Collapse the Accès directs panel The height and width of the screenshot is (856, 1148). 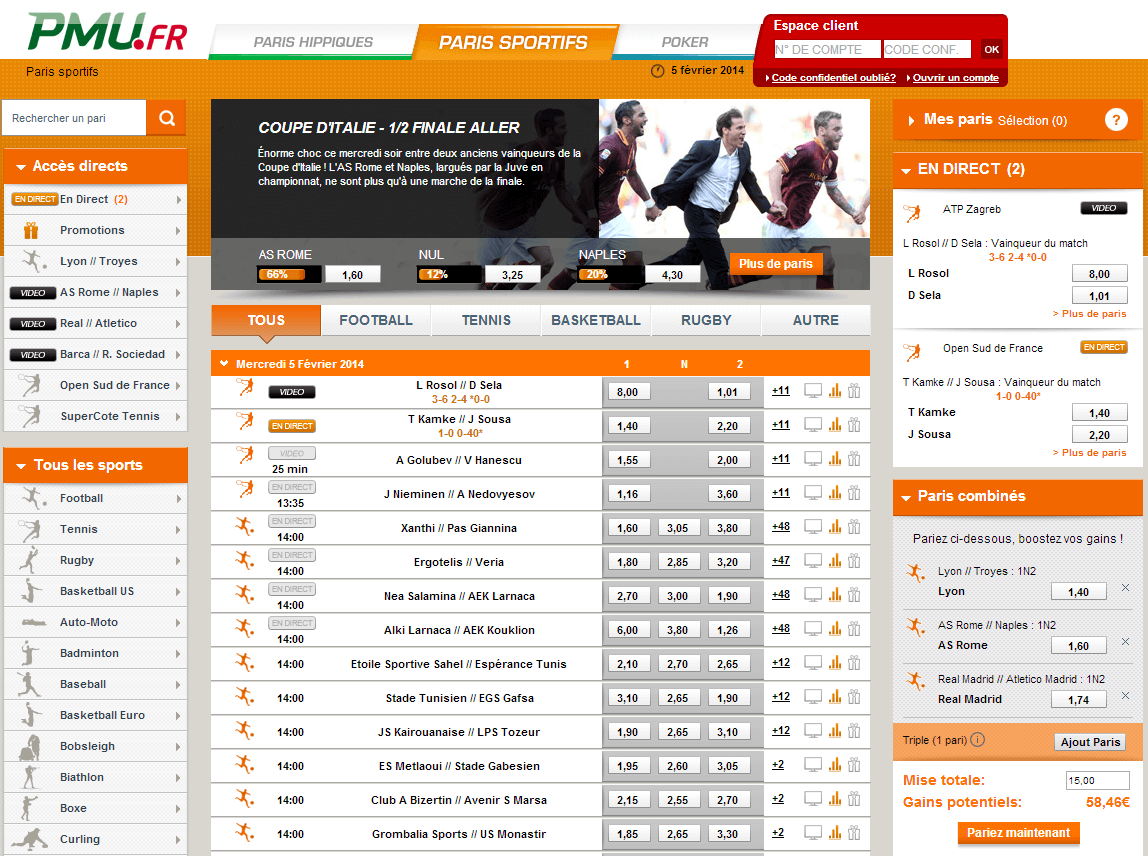click(x=21, y=167)
